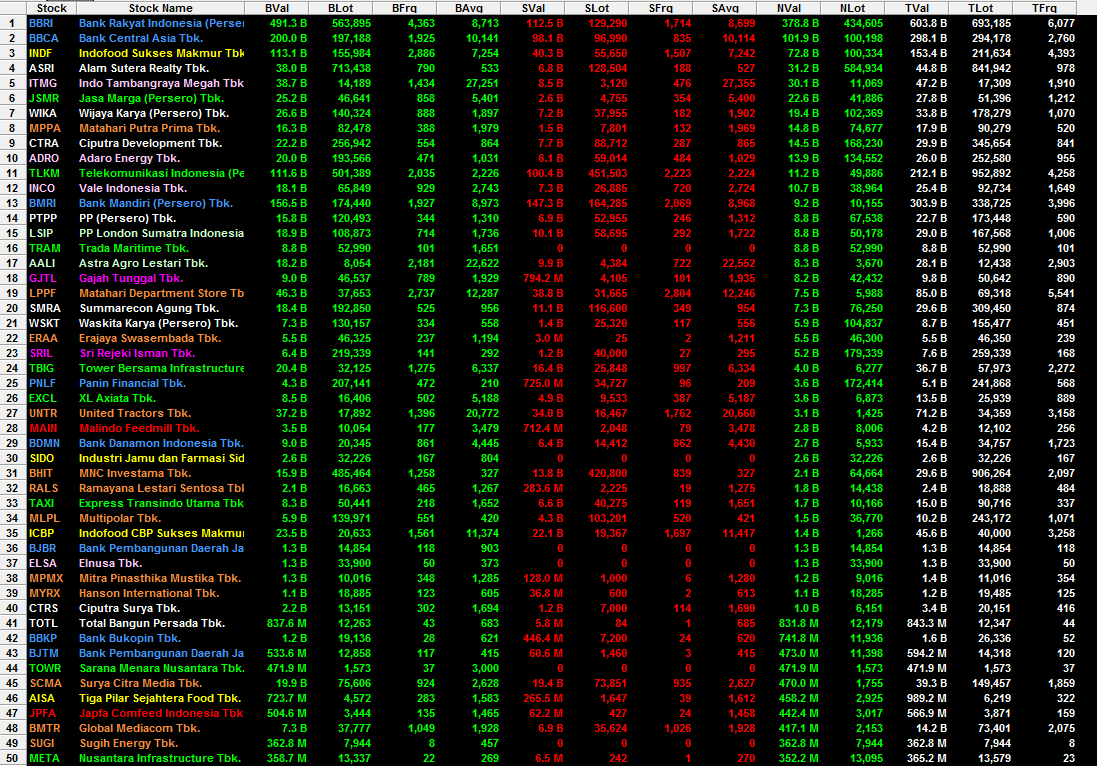Click Jasa Marga (Persero) Tbk. name
Viewport: 1097px width, 766px height.
pos(151,99)
